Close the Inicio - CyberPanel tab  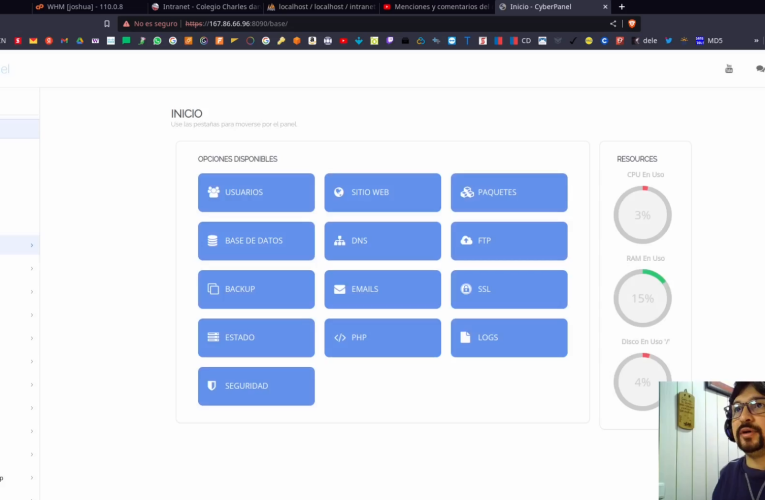tap(605, 7)
